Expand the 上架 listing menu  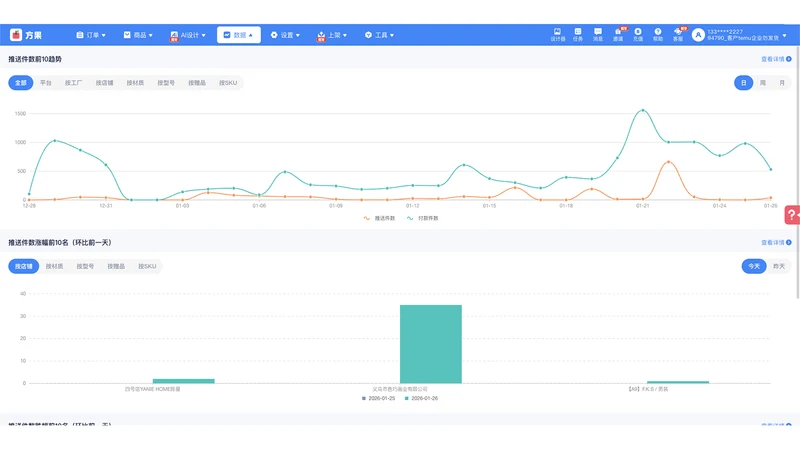(x=332, y=35)
